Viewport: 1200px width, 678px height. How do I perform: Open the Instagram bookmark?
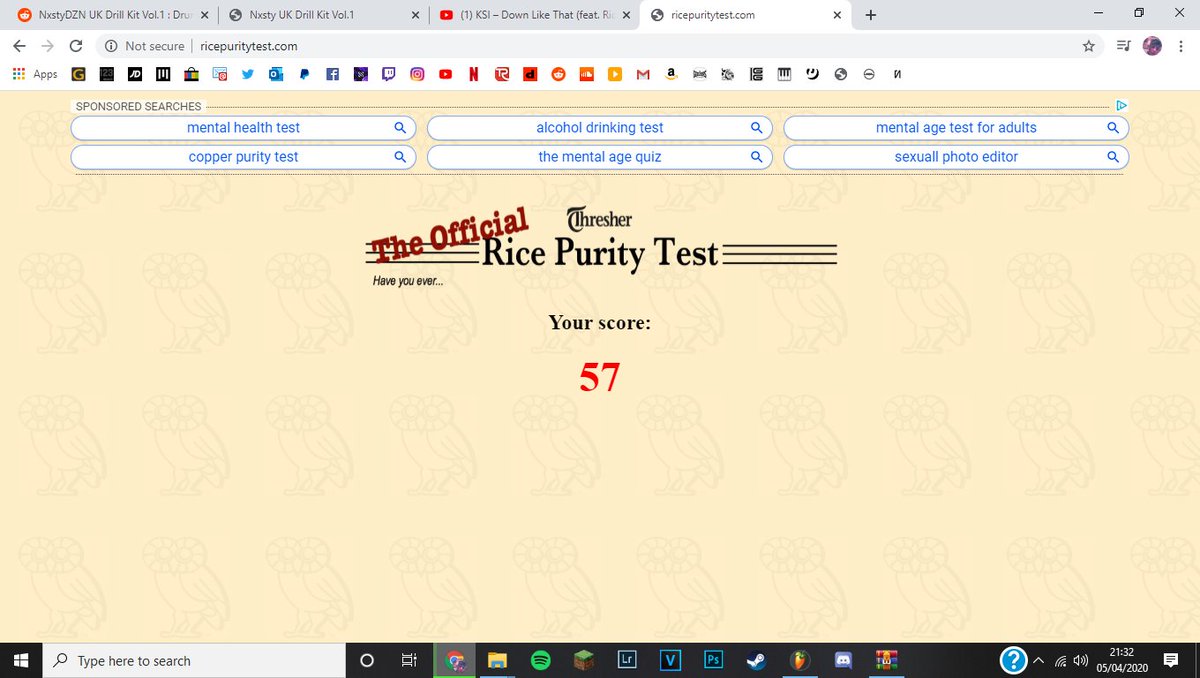(417, 74)
